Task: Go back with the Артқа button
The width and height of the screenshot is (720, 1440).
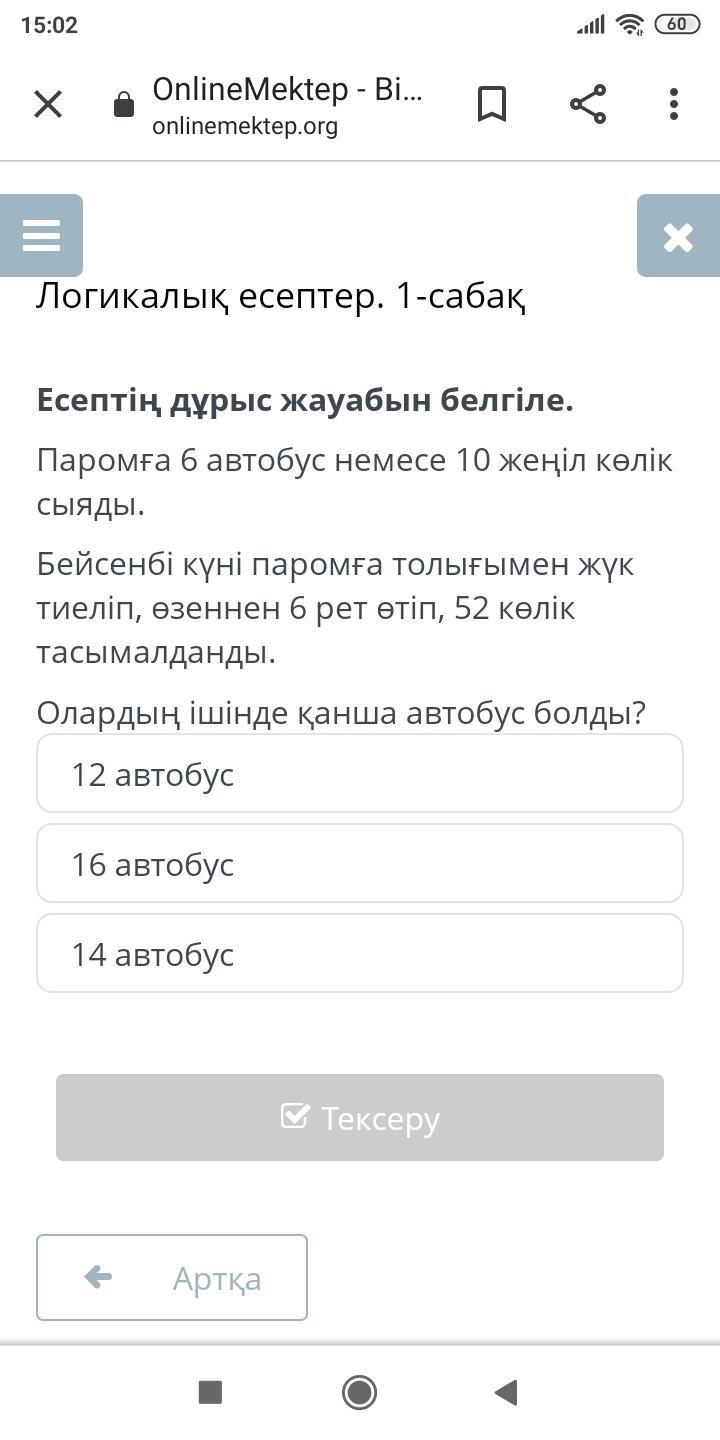Action: click(x=172, y=1278)
